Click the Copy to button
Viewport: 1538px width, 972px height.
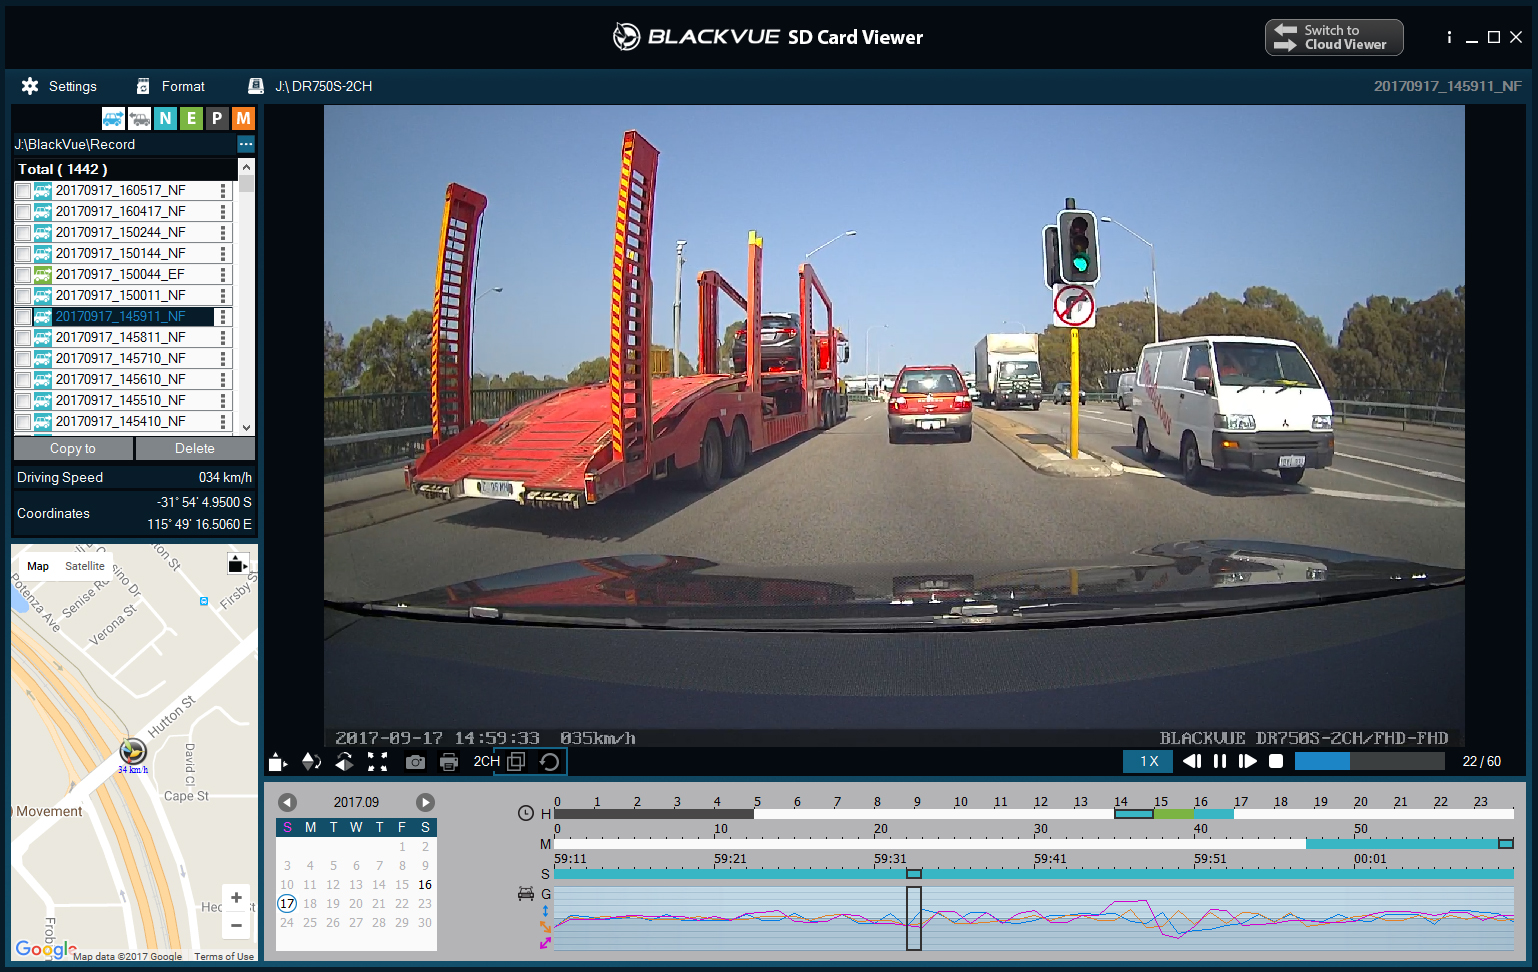click(73, 449)
